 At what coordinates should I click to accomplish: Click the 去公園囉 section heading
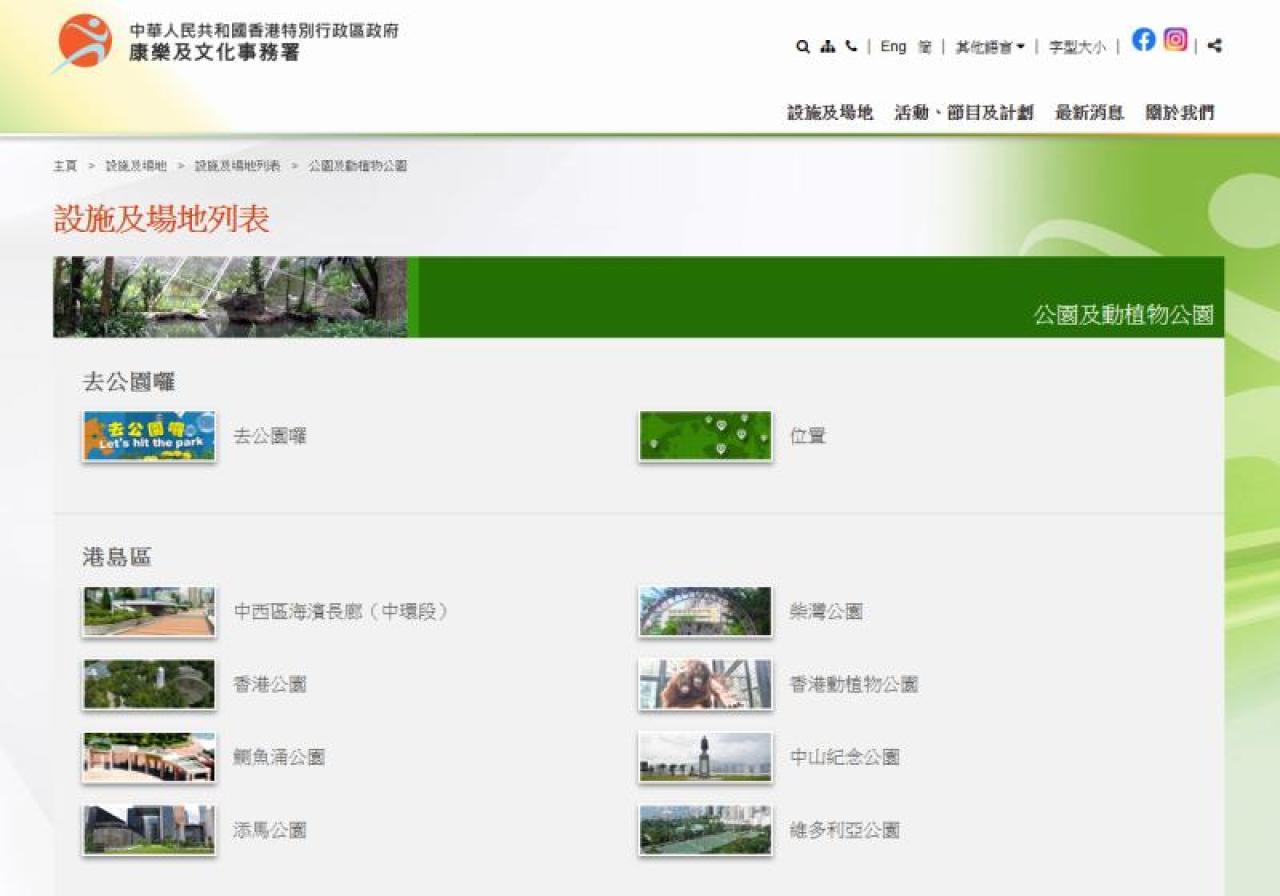pyautogui.click(x=129, y=381)
